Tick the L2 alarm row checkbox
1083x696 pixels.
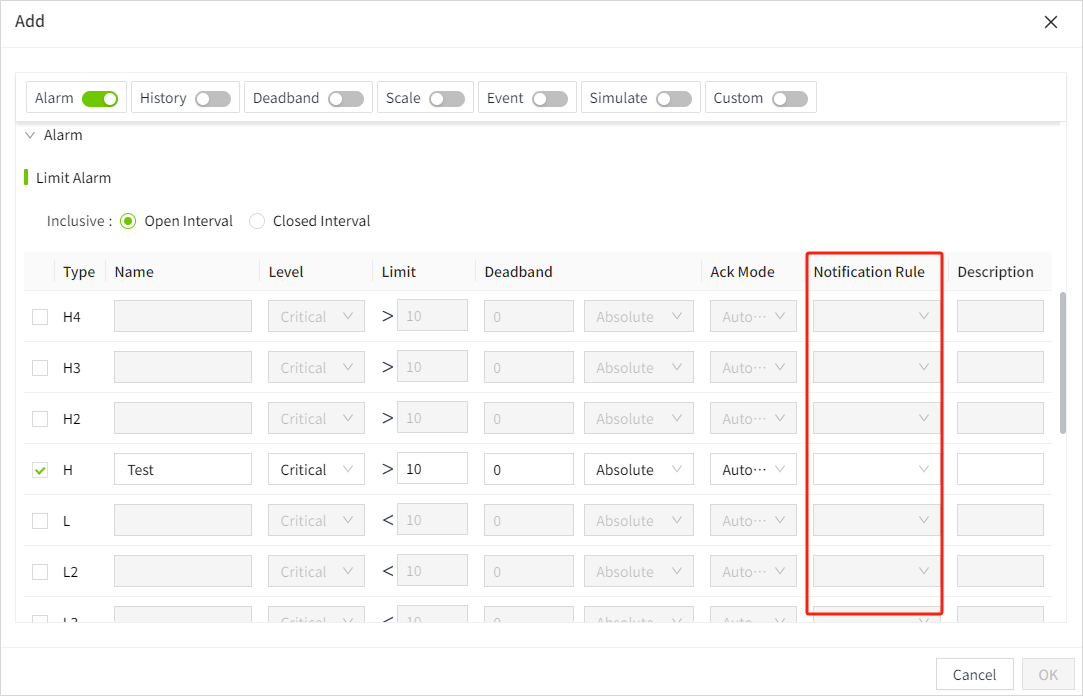(x=40, y=572)
